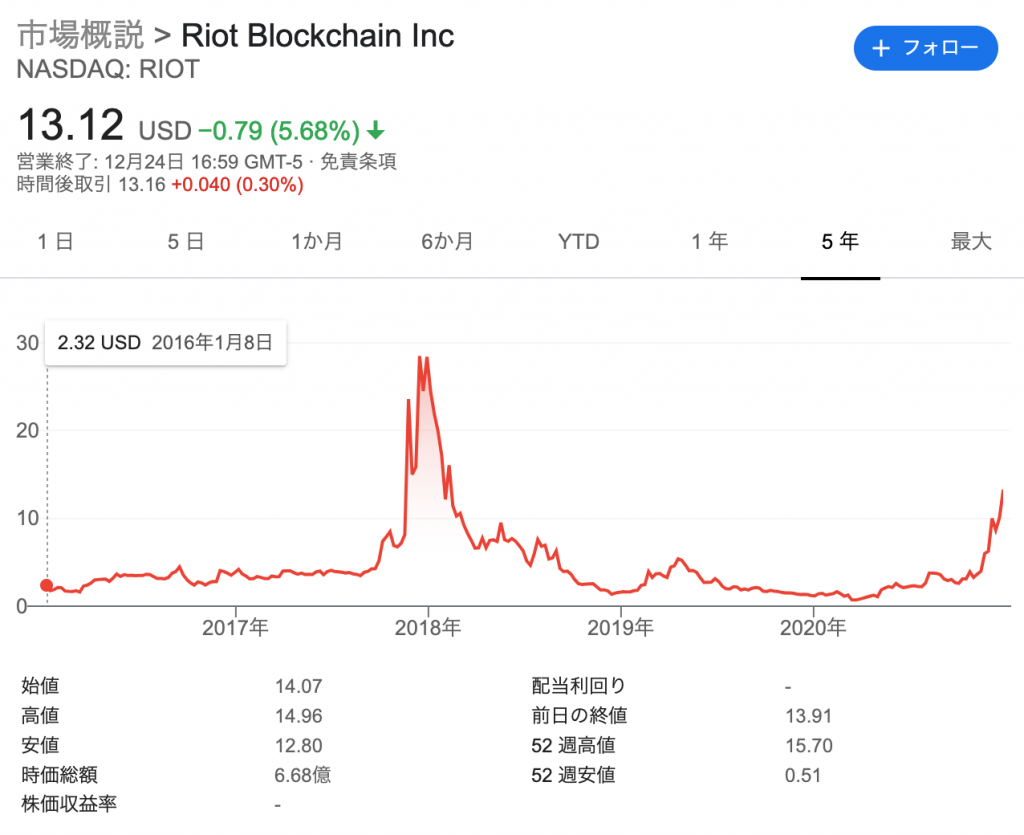
Task: Click the 2018 price peak on chart
Action: pos(421,357)
